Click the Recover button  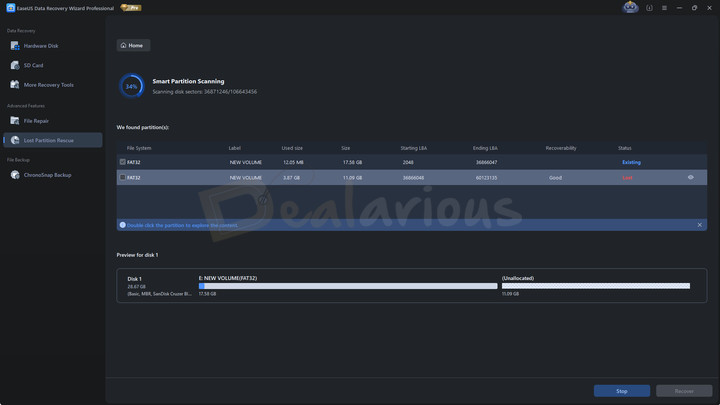click(x=684, y=391)
